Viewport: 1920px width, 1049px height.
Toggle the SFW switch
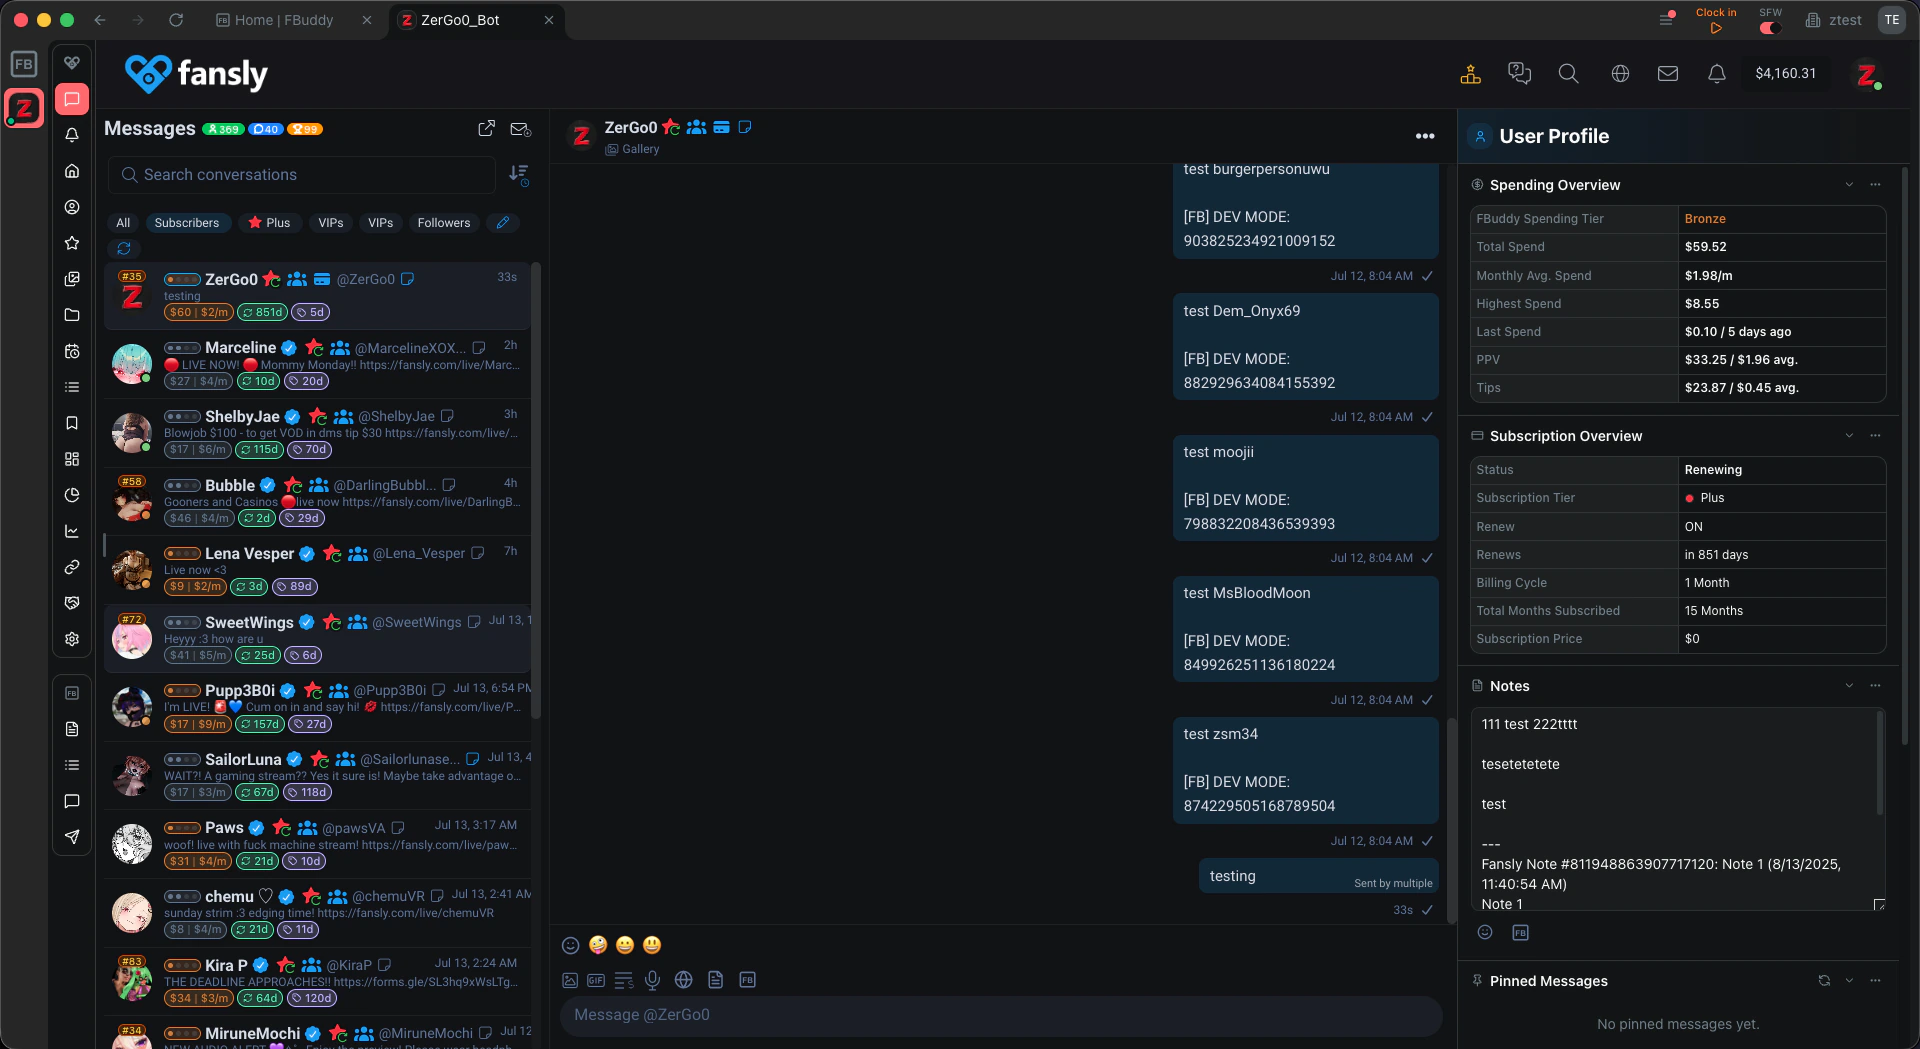[1770, 28]
